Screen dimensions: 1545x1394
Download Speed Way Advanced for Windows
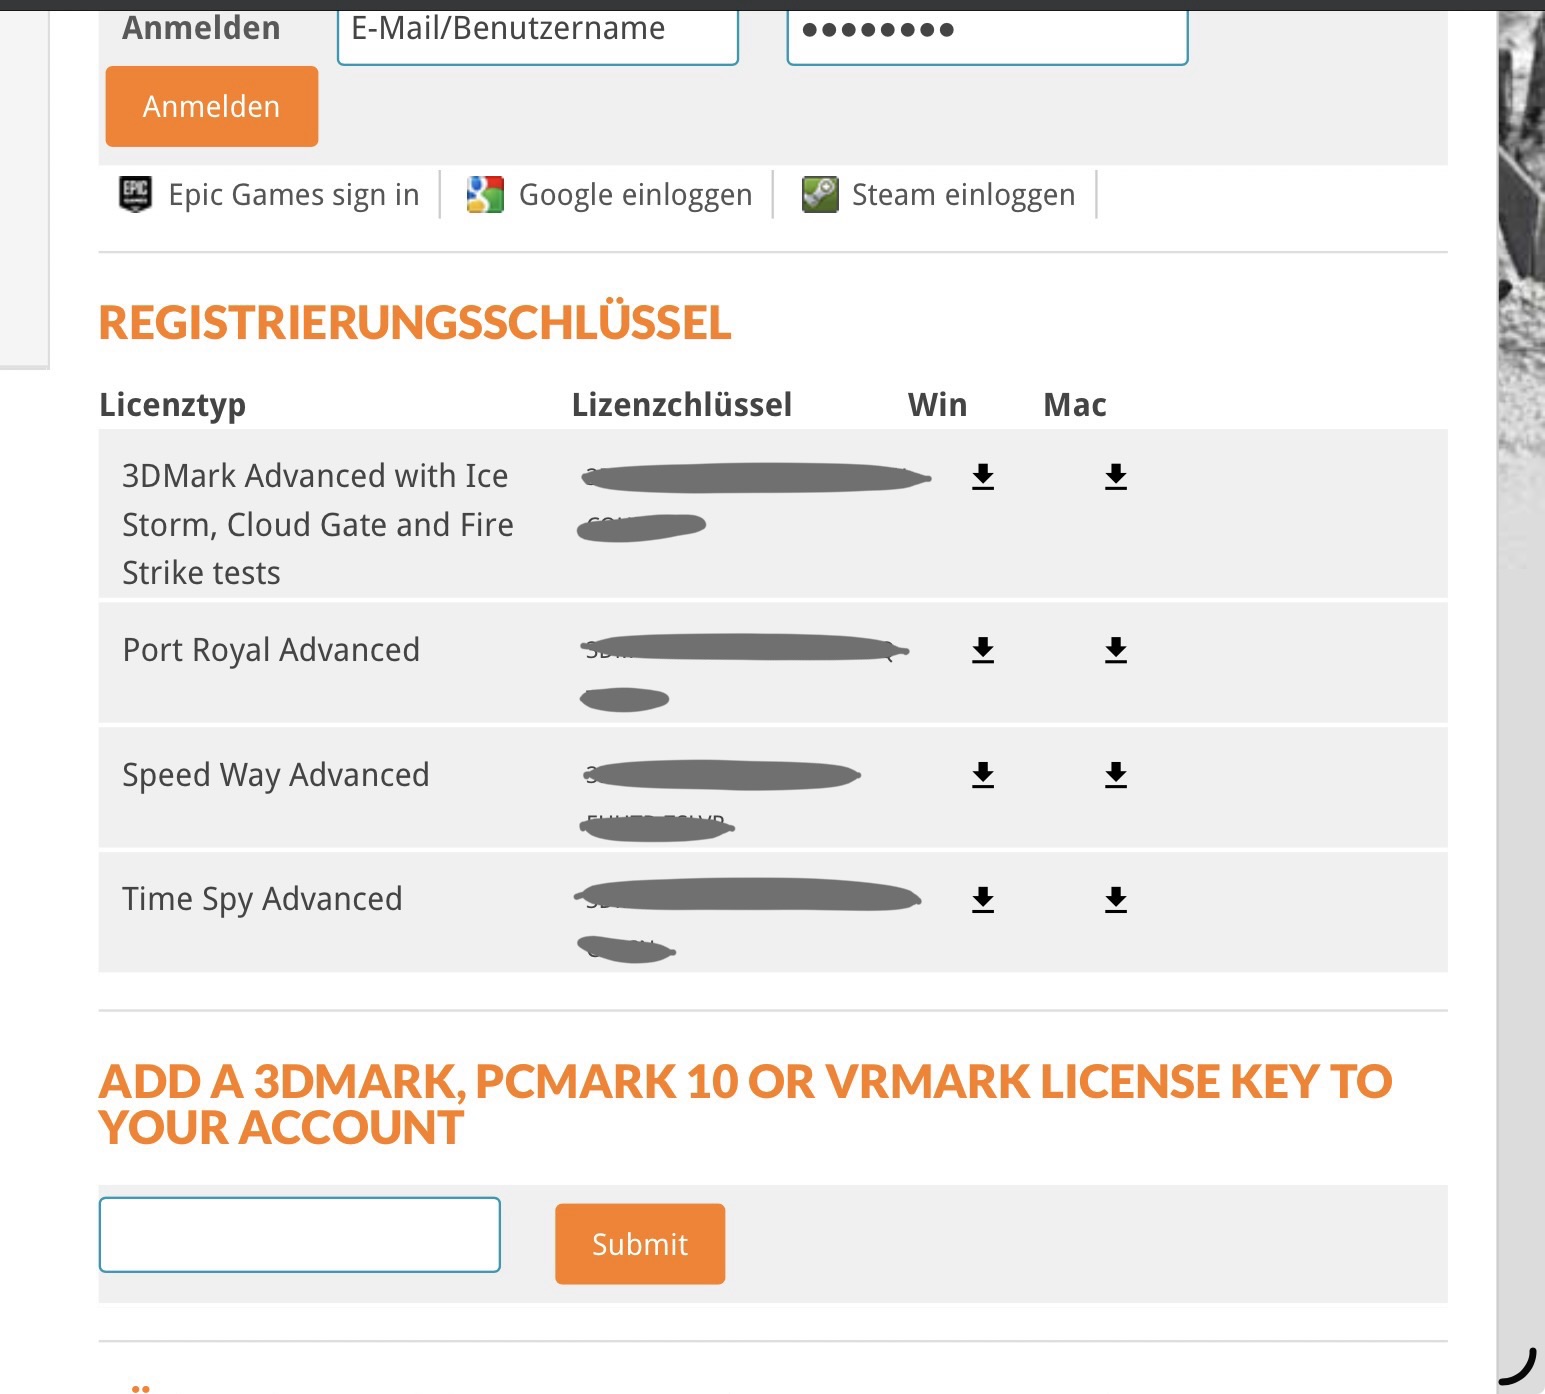[x=983, y=775]
